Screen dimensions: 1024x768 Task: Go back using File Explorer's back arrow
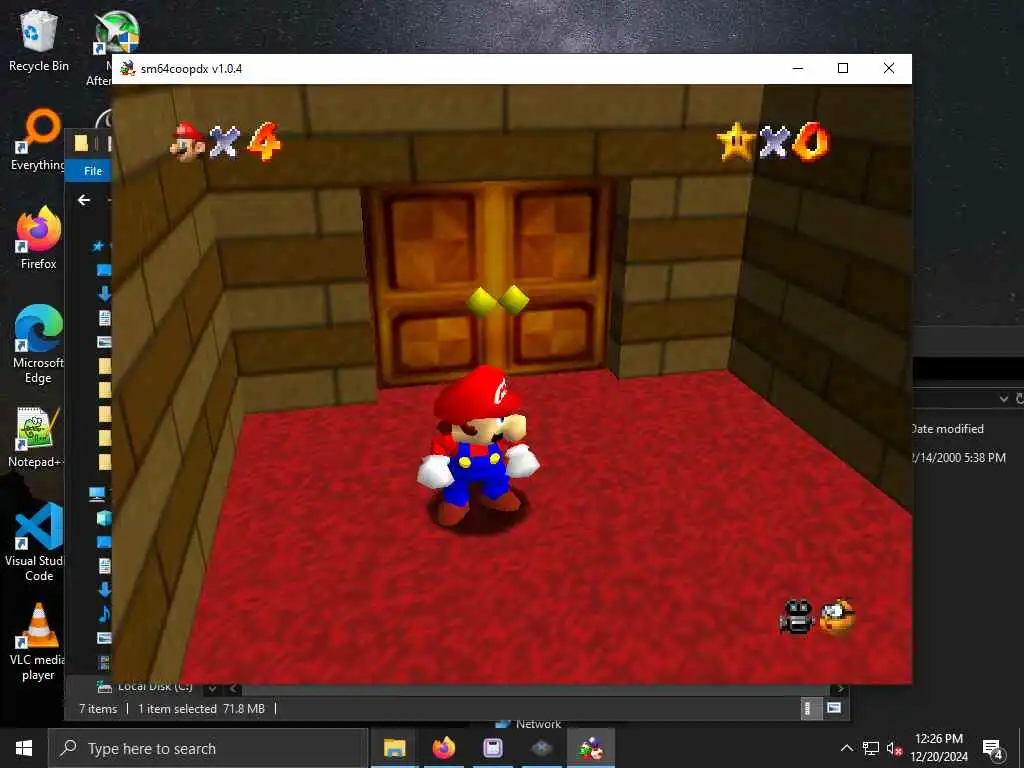84,200
